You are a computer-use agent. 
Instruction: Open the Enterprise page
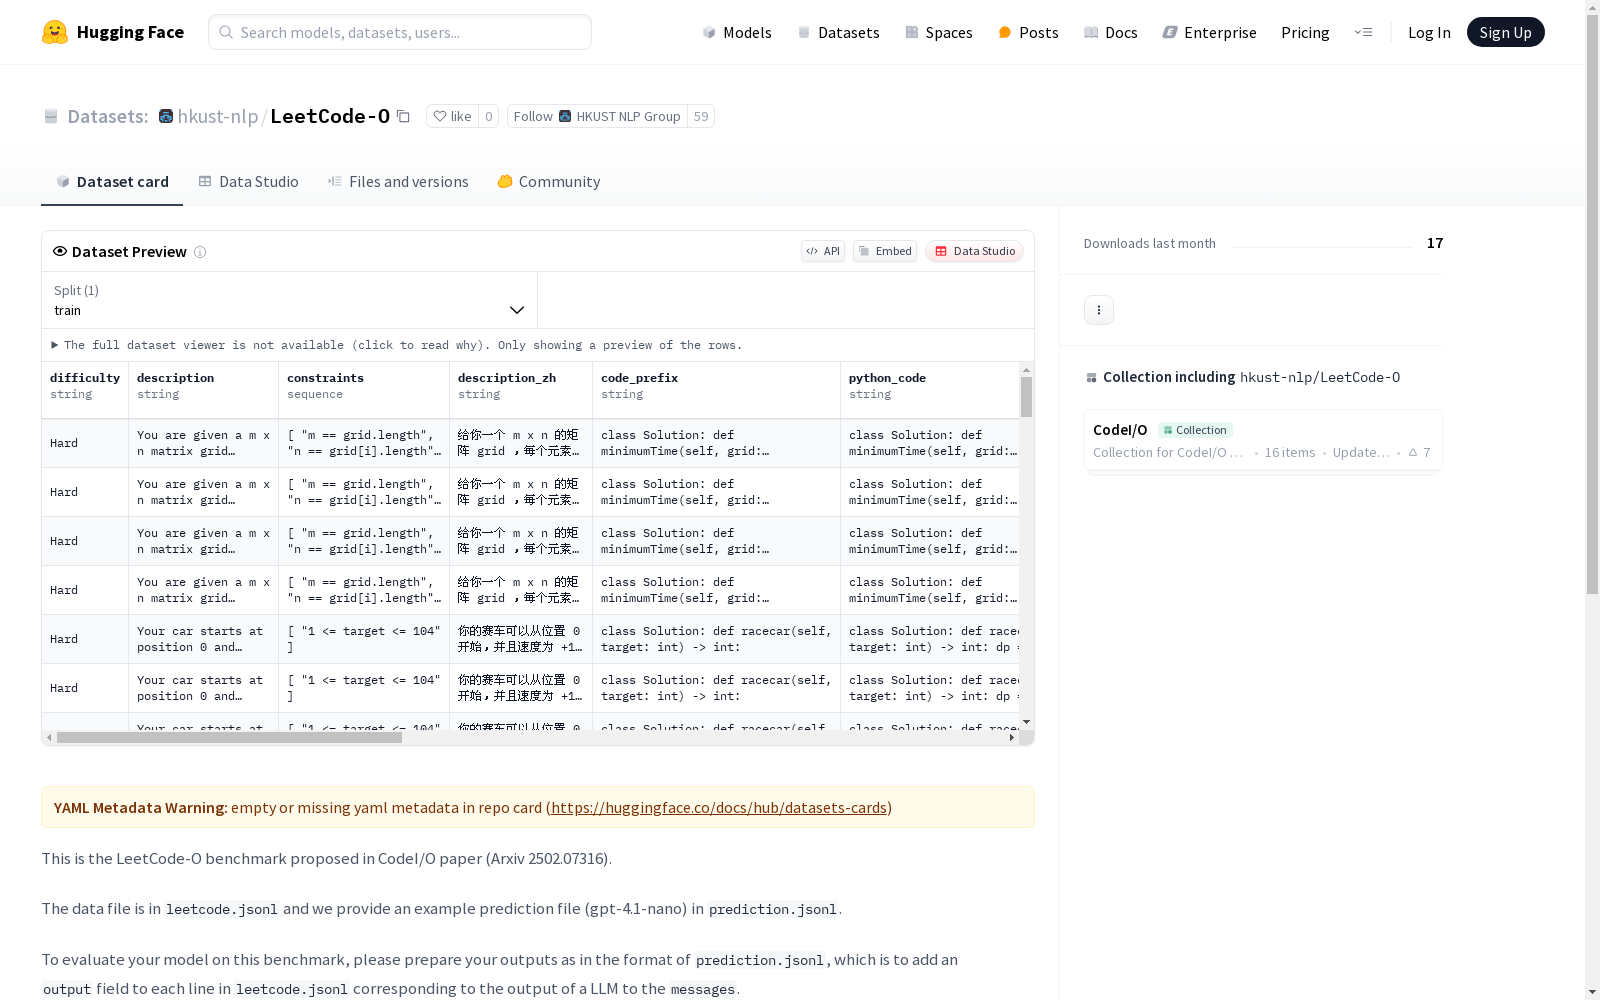coord(1209,32)
